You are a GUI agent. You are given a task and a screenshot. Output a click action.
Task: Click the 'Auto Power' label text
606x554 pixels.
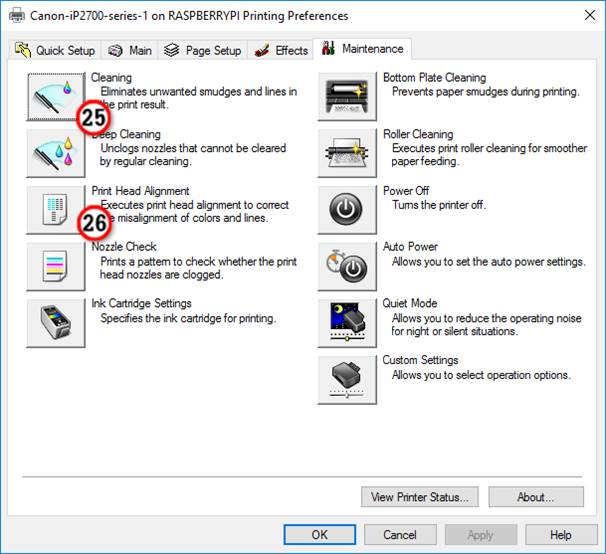coord(410,247)
